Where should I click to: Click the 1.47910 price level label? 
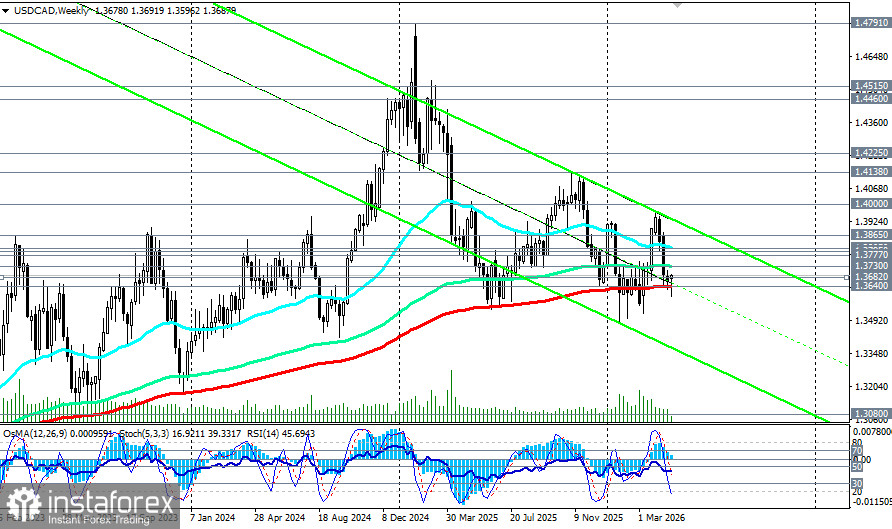tap(870, 23)
